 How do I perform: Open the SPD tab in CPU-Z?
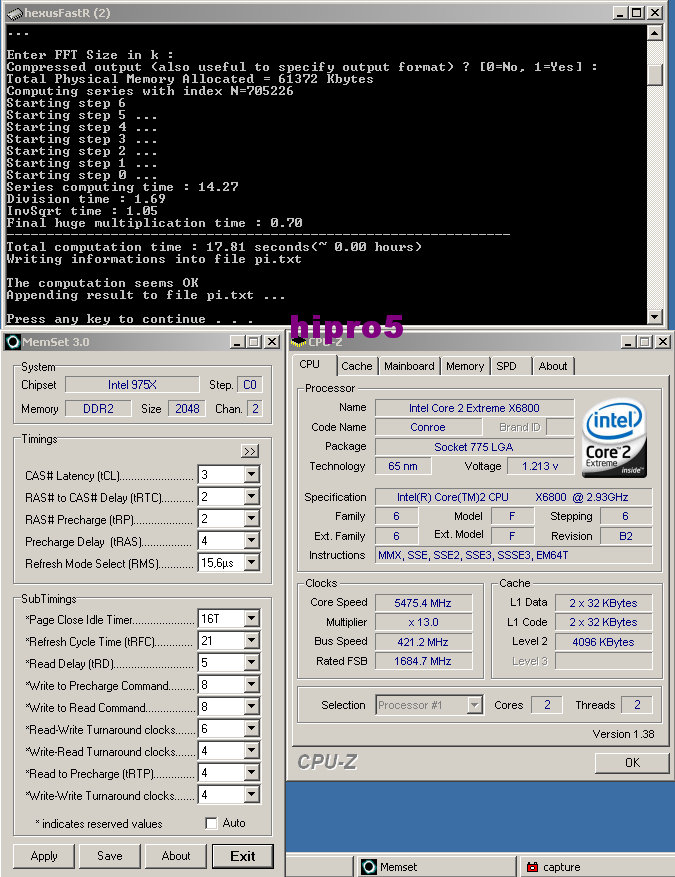click(507, 366)
